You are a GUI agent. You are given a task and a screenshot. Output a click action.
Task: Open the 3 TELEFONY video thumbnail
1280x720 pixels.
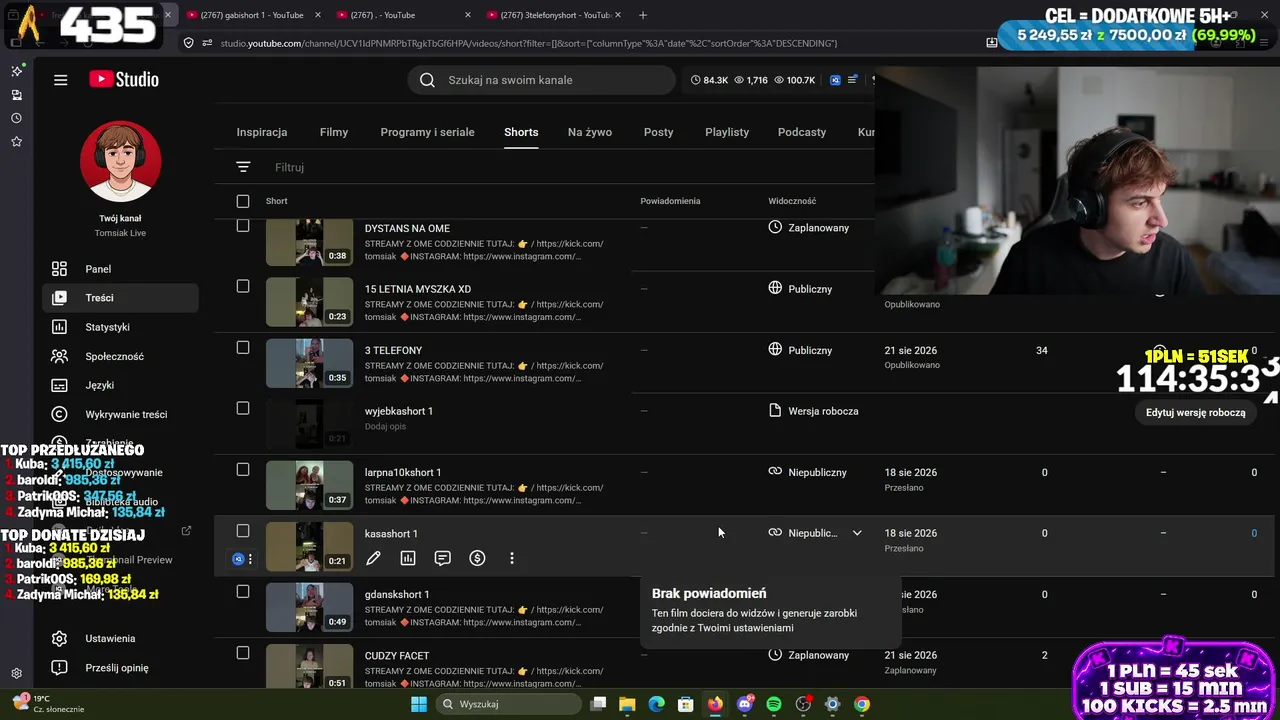pos(309,363)
